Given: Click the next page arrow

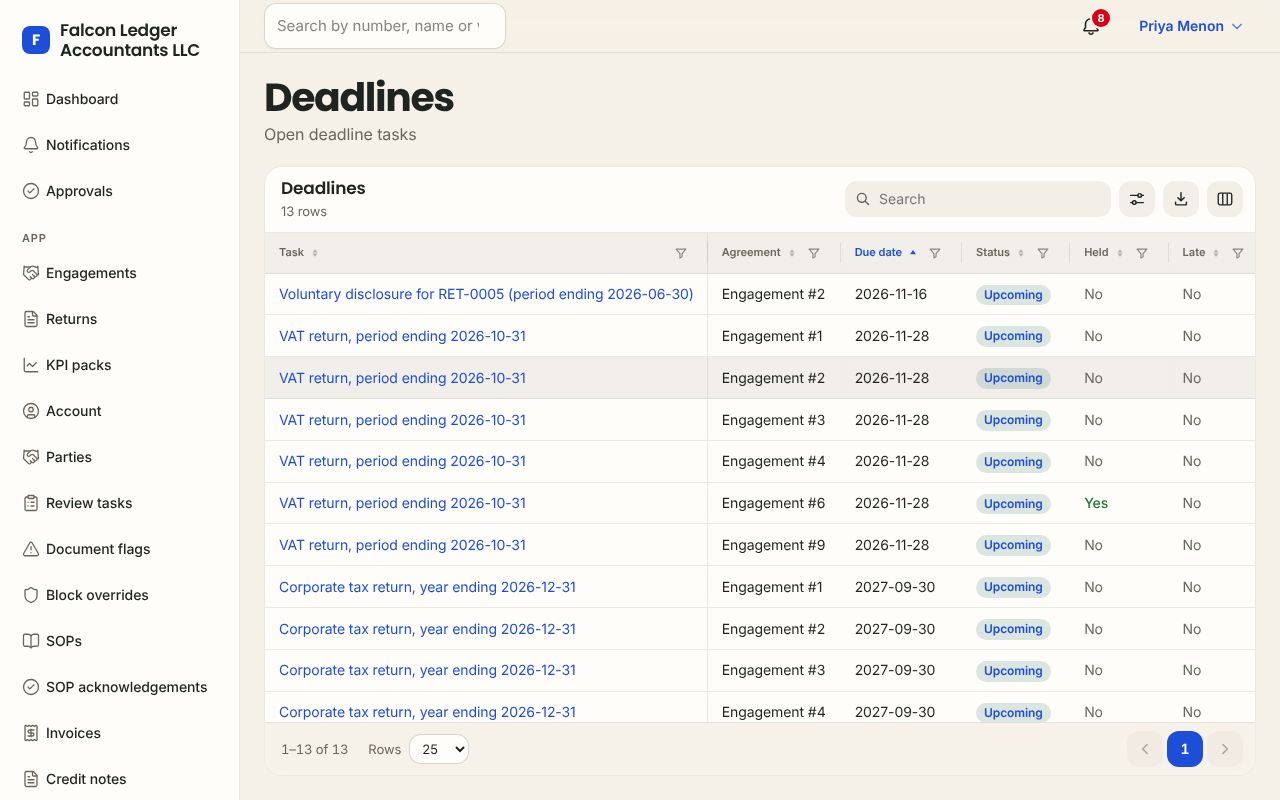Looking at the screenshot, I should tap(1225, 749).
